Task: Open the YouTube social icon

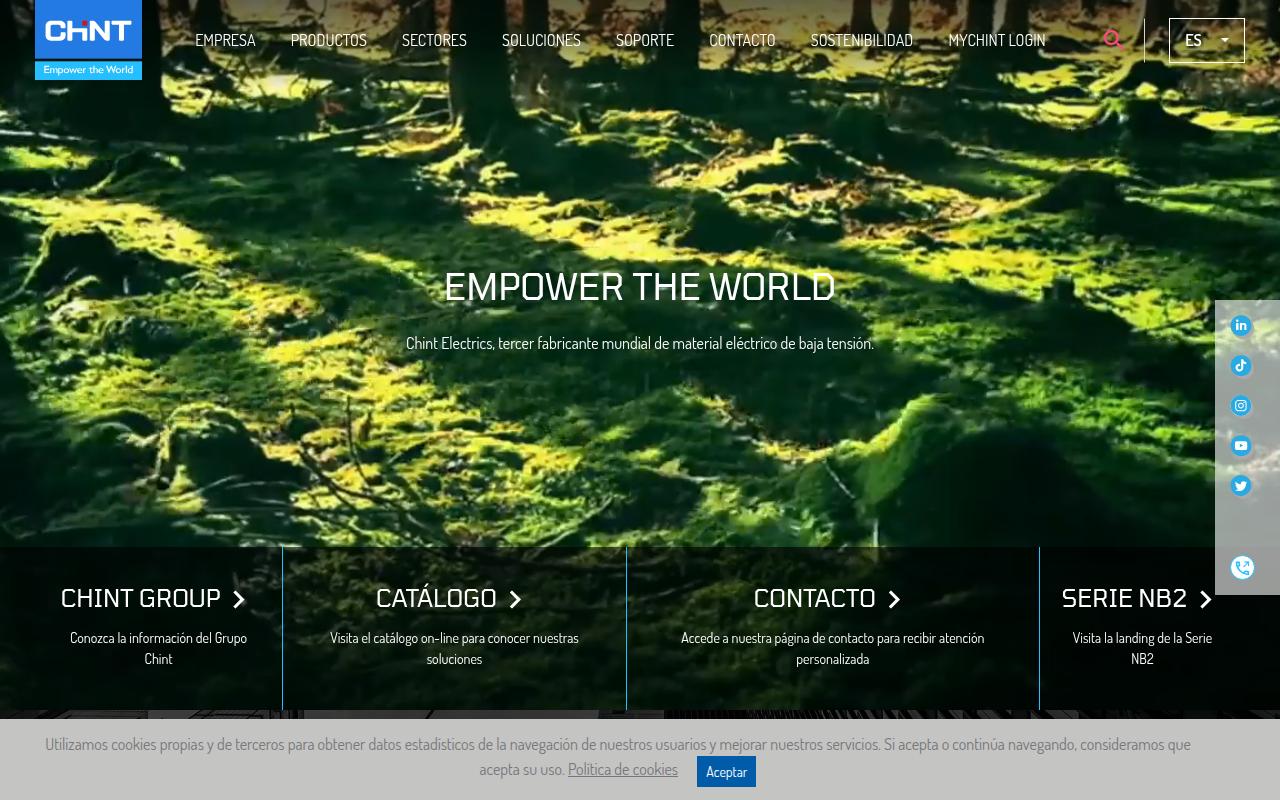Action: (x=1241, y=446)
